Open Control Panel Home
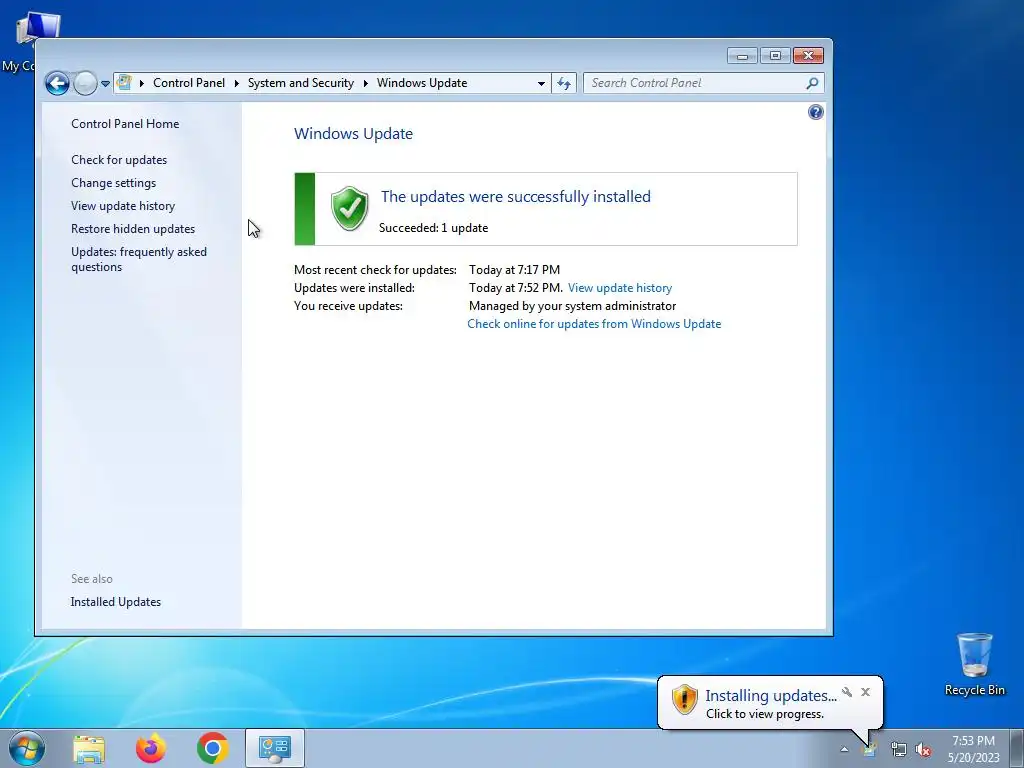Image resolution: width=1024 pixels, height=768 pixels. coord(125,123)
